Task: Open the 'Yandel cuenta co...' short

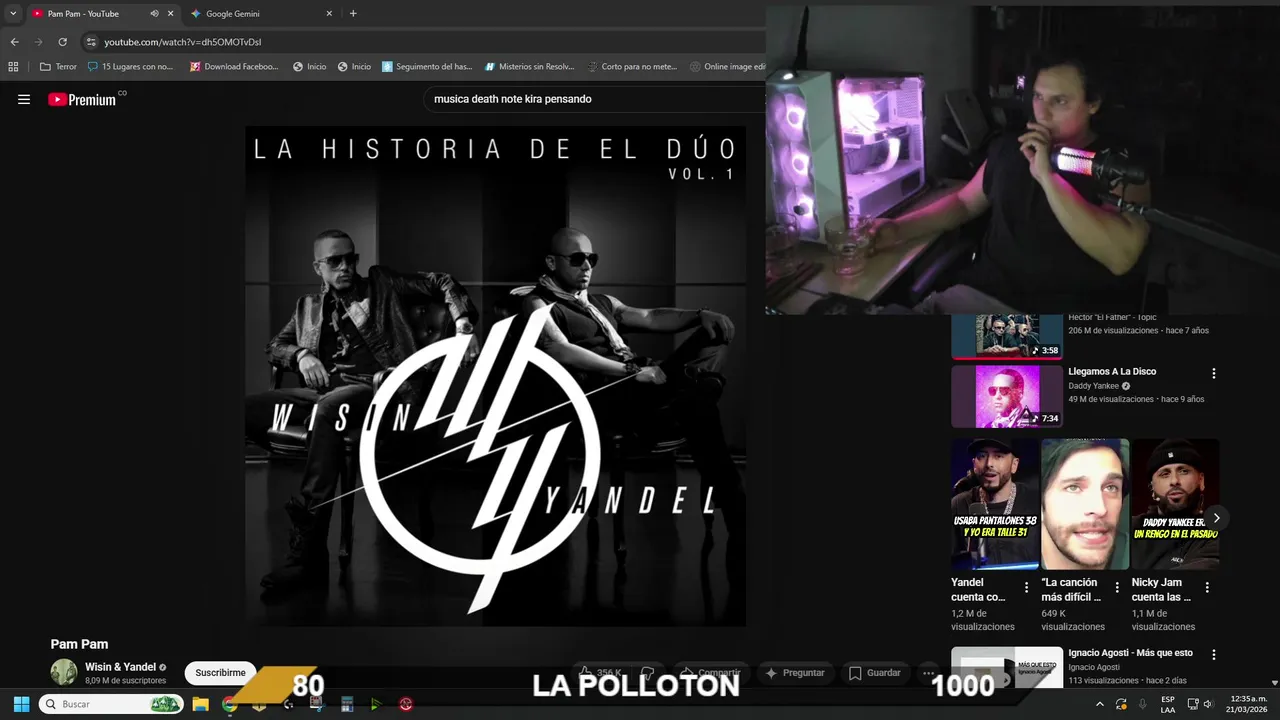Action: (995, 504)
